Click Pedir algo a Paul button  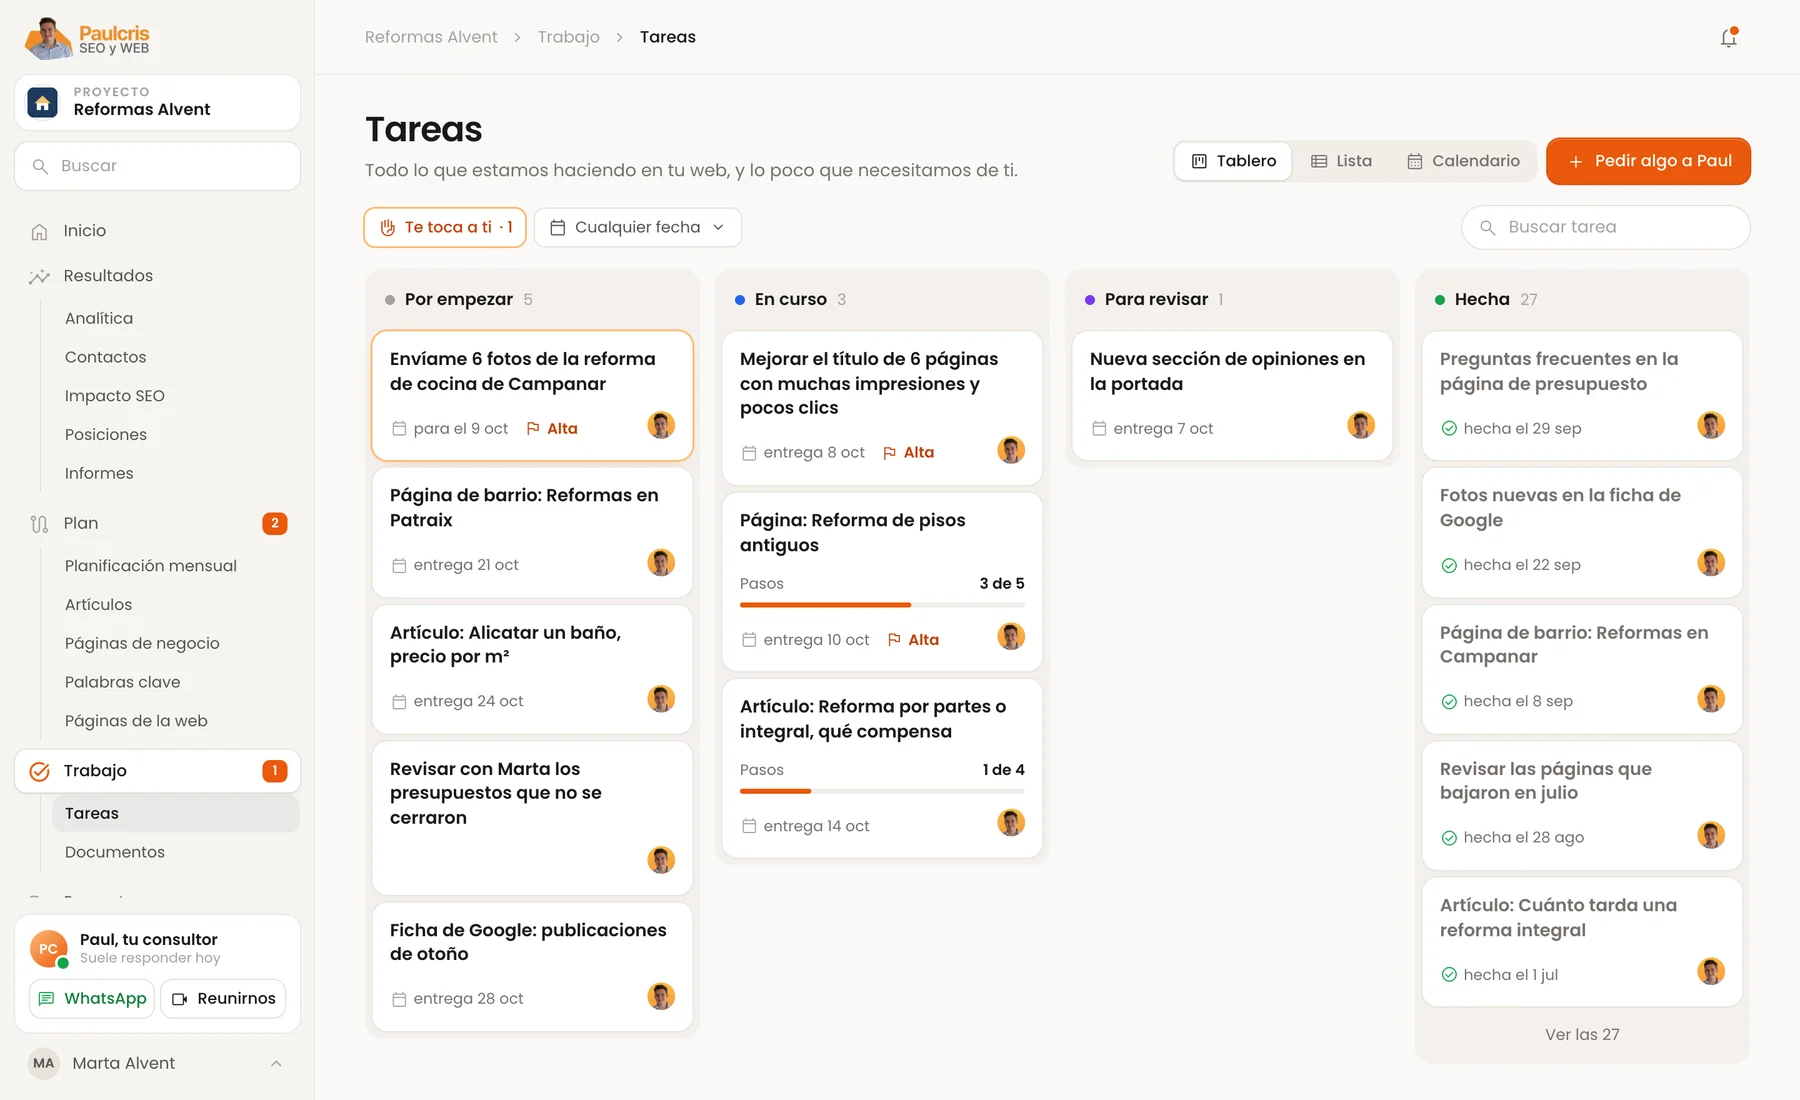1648,161
